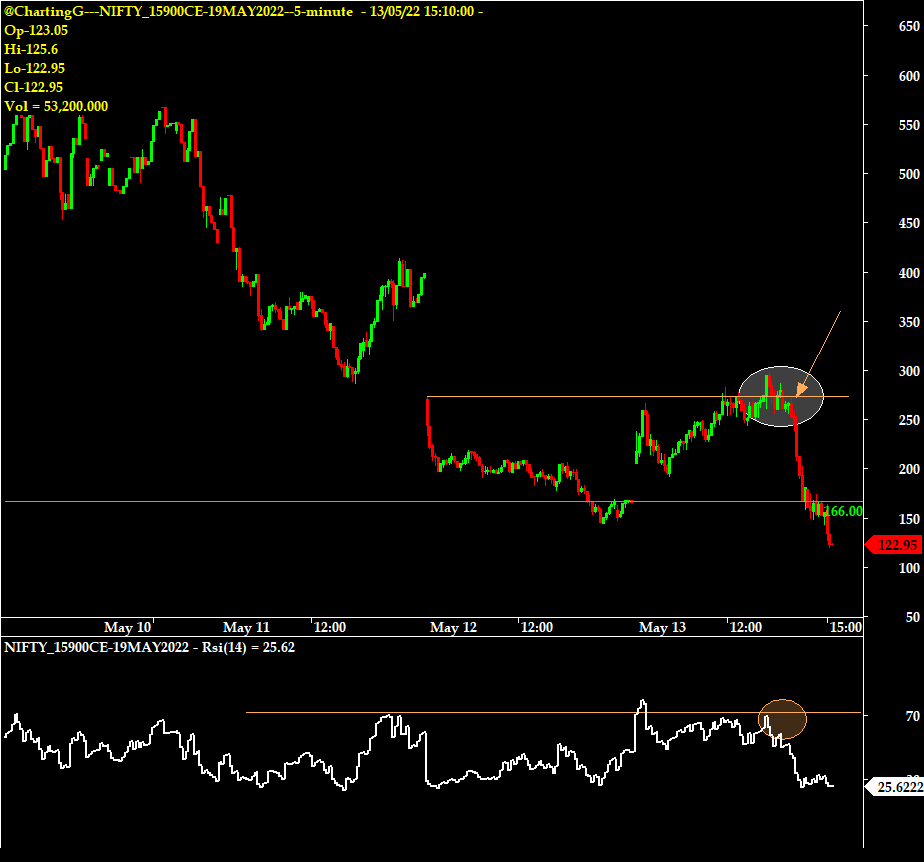The height and width of the screenshot is (862, 924).
Task: Select the May 12 date on time axis
Action: [454, 627]
